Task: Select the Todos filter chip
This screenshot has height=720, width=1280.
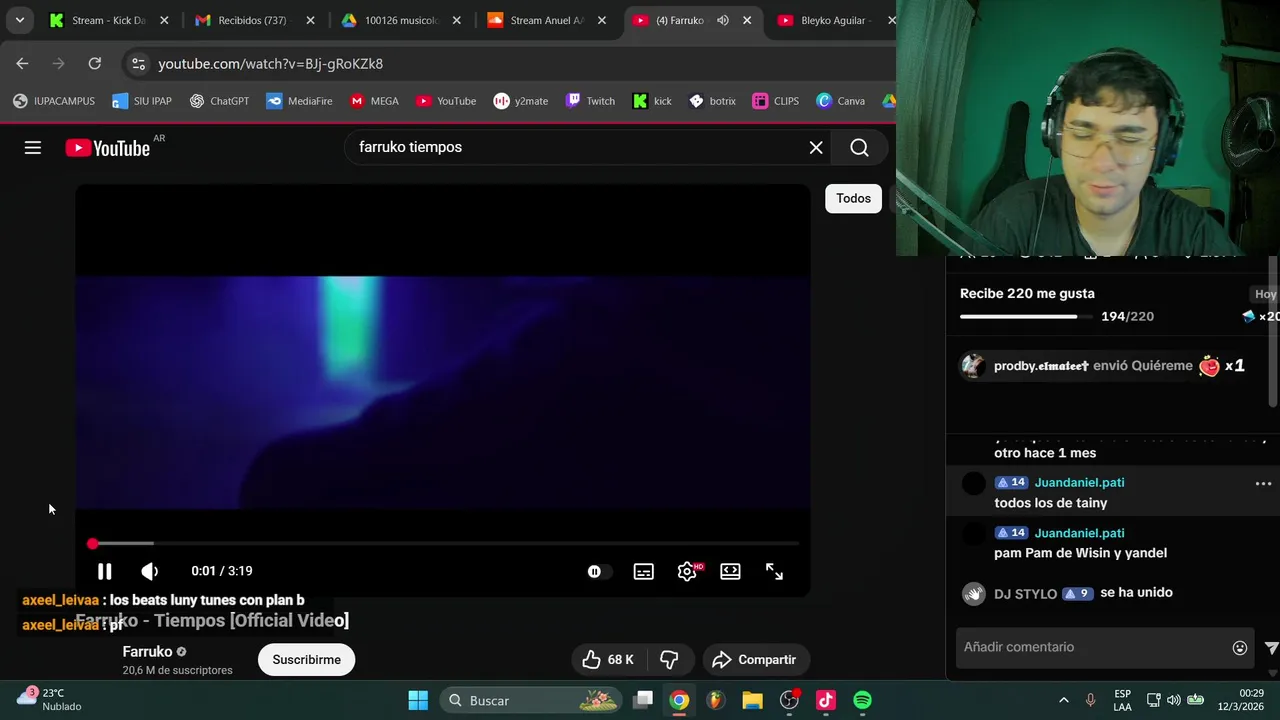Action: tap(853, 198)
